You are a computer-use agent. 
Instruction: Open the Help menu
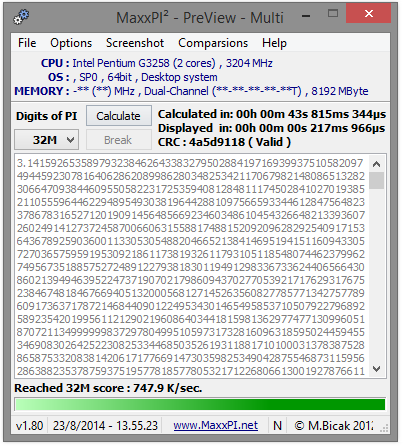pyautogui.click(x=274, y=43)
